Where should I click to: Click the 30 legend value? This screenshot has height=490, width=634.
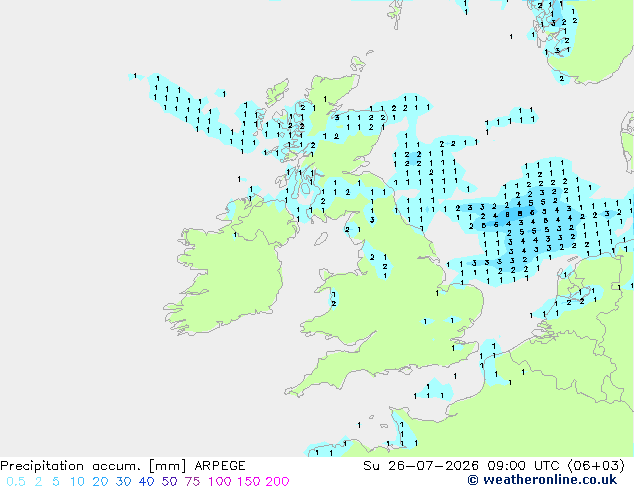coord(123,482)
